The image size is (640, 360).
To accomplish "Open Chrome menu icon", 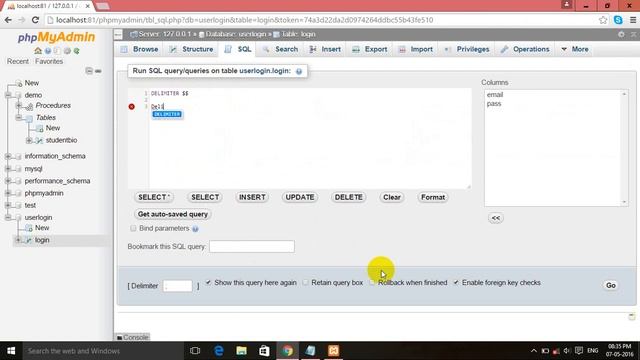I will (633, 20).
